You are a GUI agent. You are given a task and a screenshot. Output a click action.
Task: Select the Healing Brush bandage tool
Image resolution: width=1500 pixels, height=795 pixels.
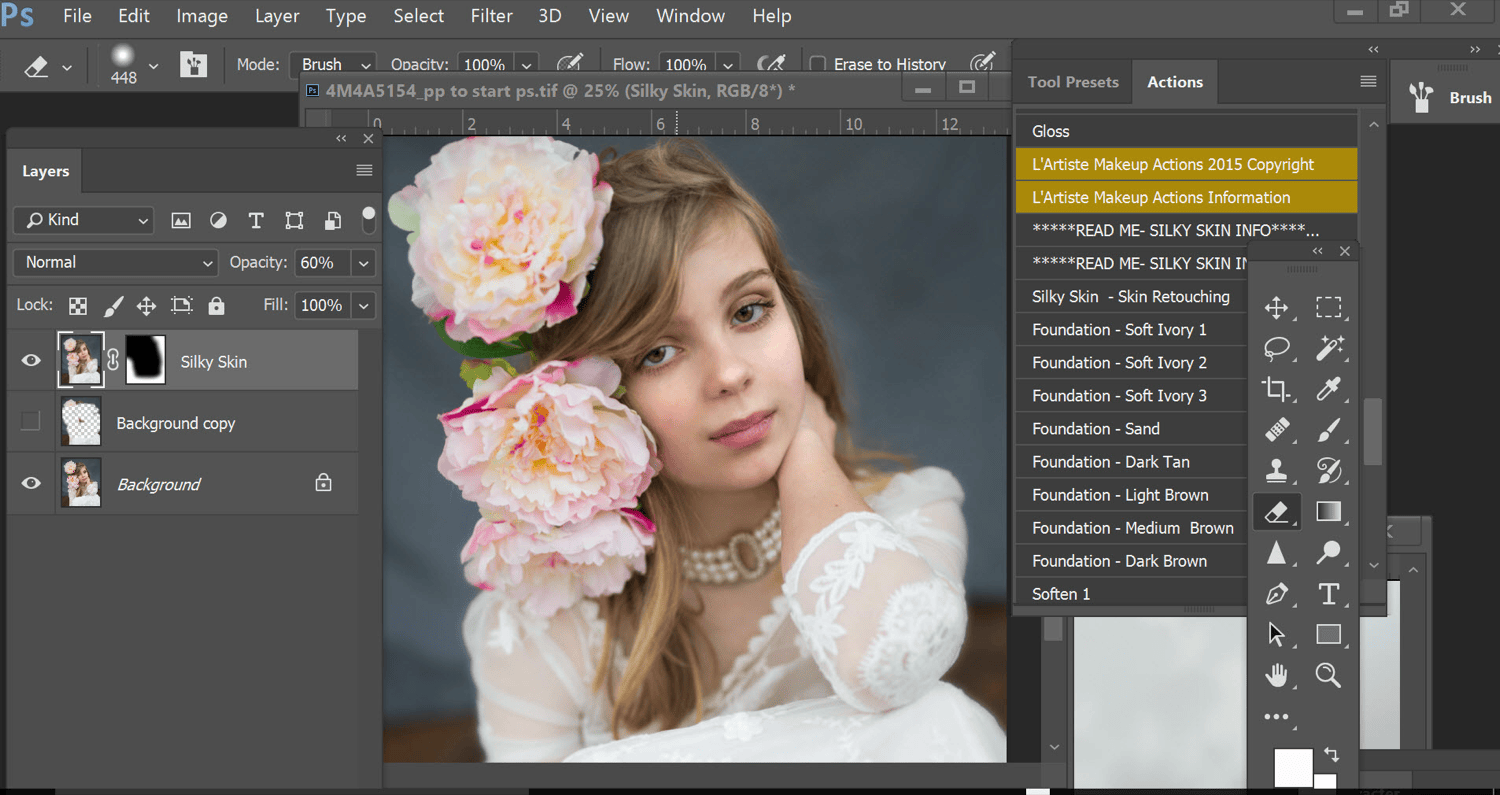(1276, 430)
